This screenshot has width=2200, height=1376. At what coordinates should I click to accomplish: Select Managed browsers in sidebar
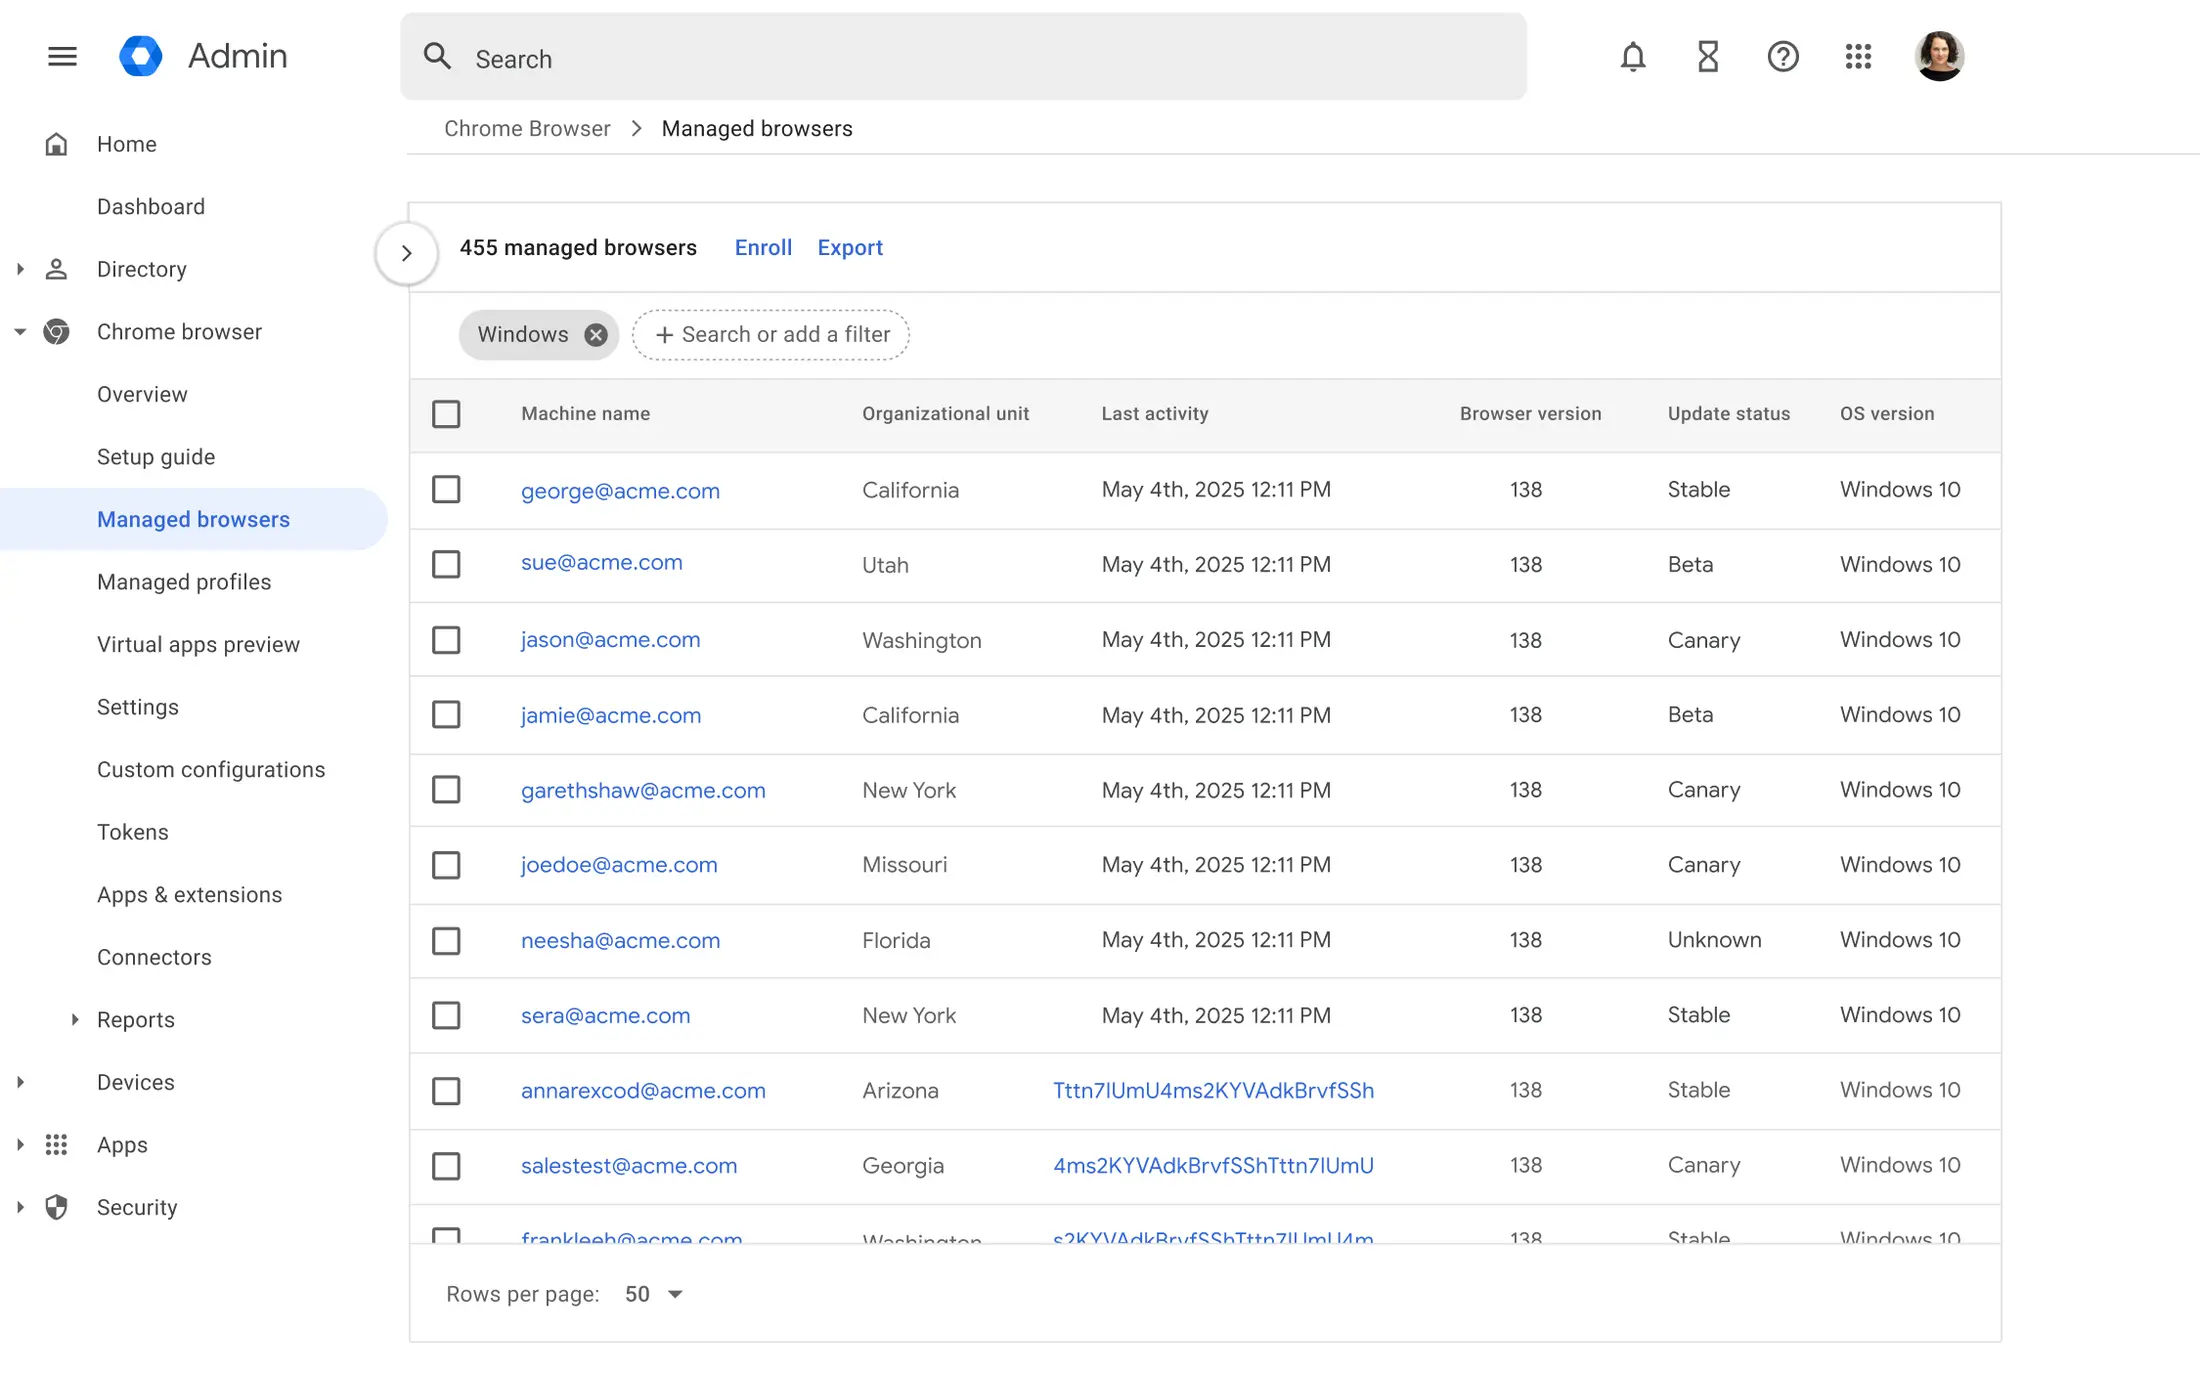(x=193, y=519)
